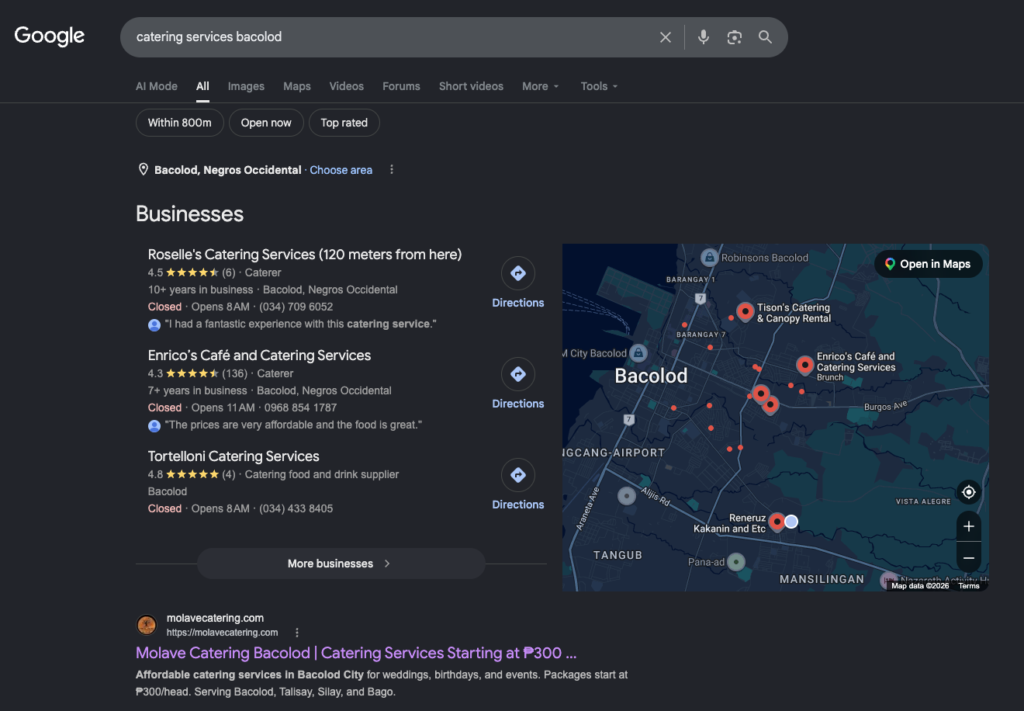Open the More businesses button
Screen dimensions: 1024x711
341,563
